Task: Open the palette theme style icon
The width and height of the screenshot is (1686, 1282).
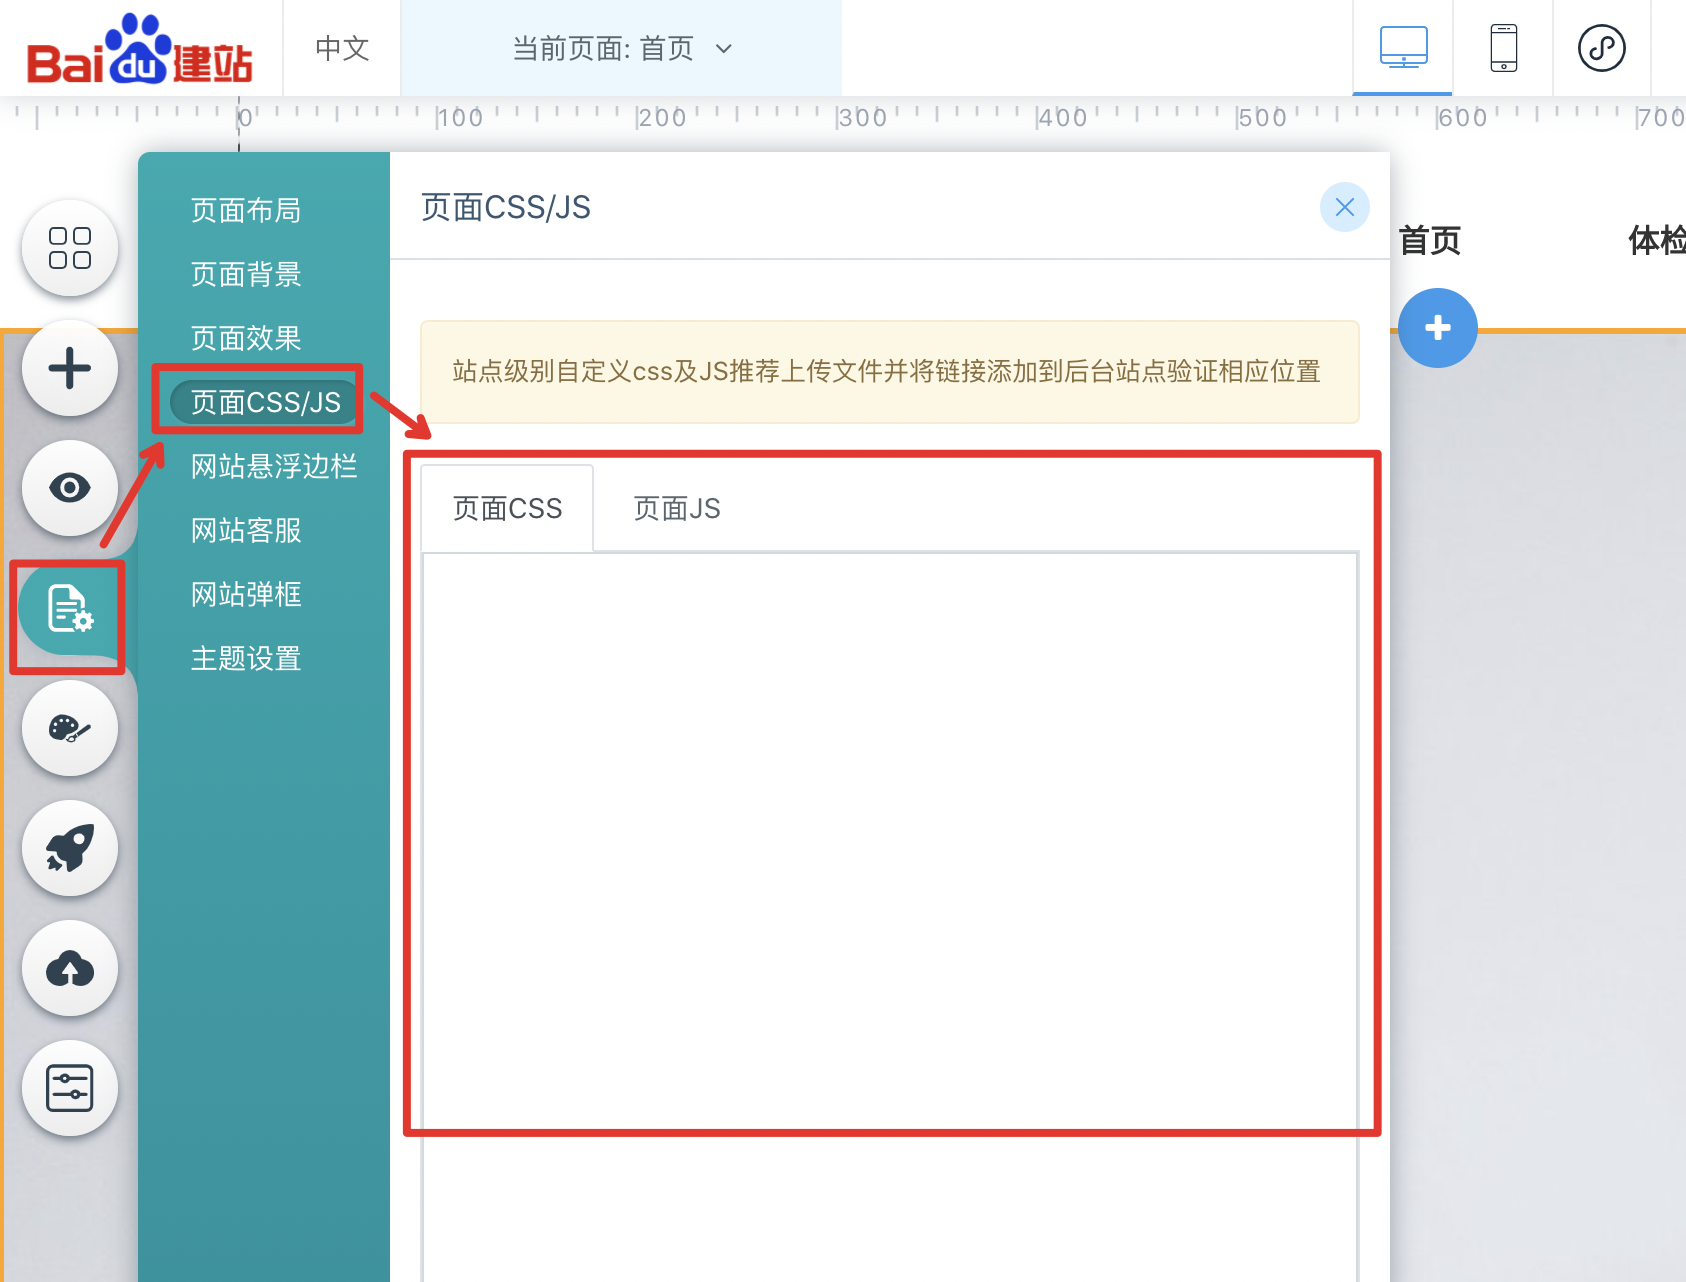Action: coord(70,728)
